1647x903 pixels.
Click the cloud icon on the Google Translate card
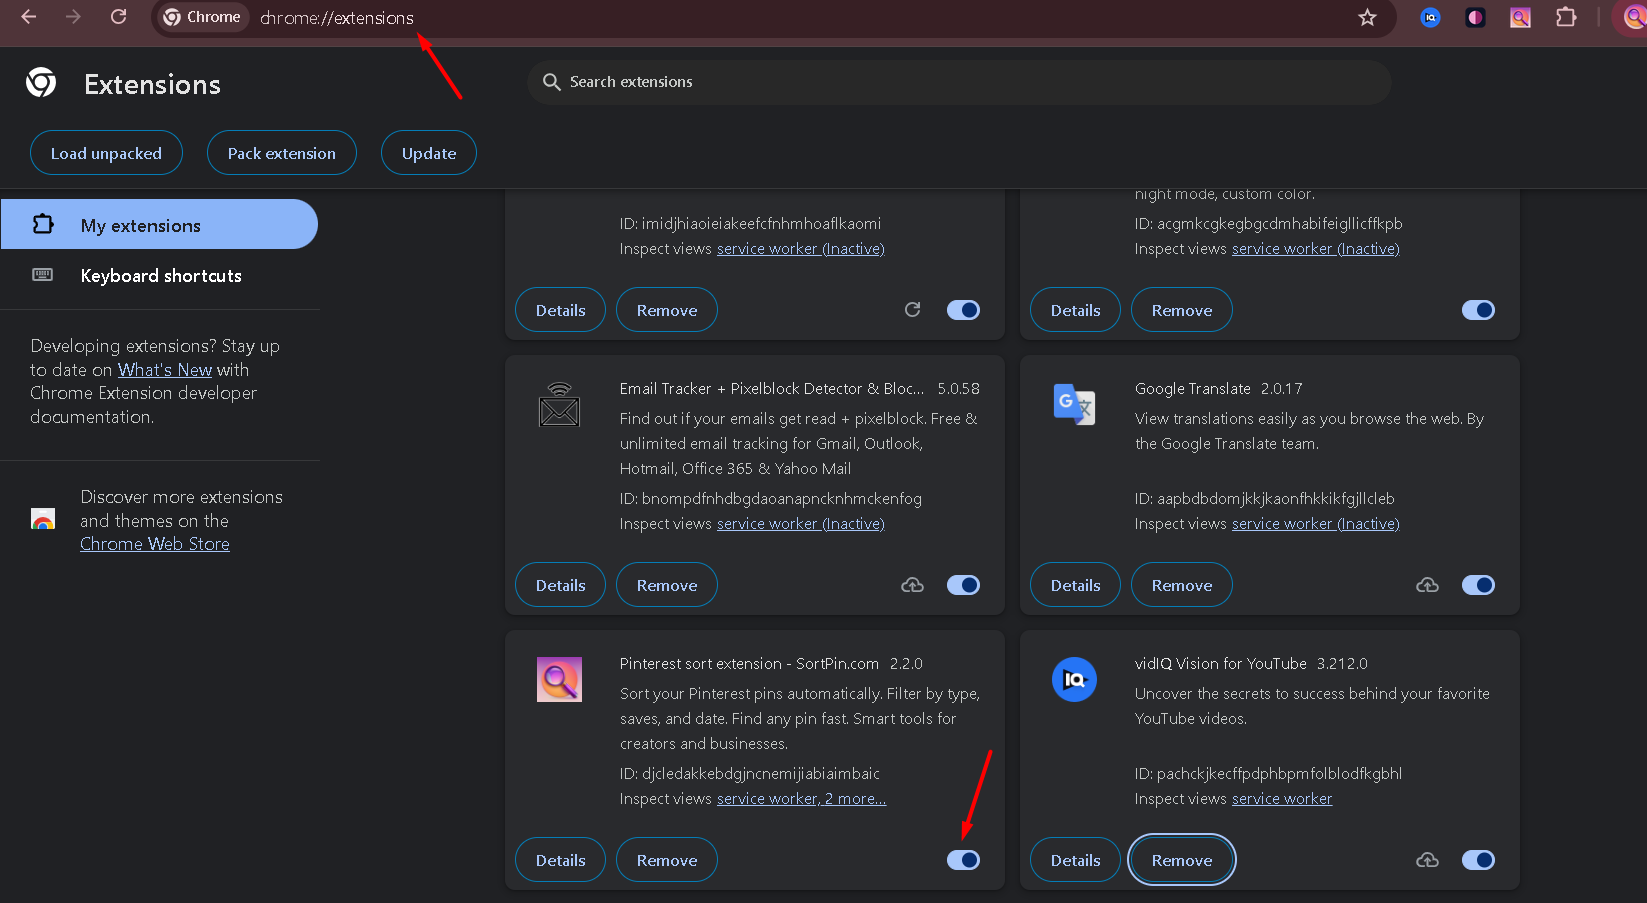(1427, 585)
